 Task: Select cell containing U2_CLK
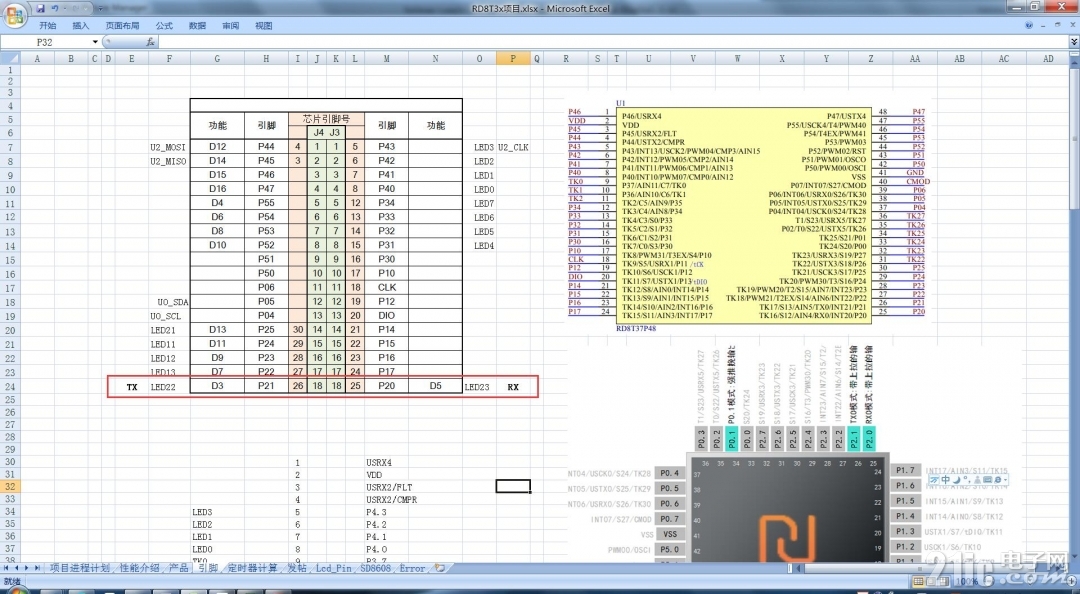tap(513, 147)
